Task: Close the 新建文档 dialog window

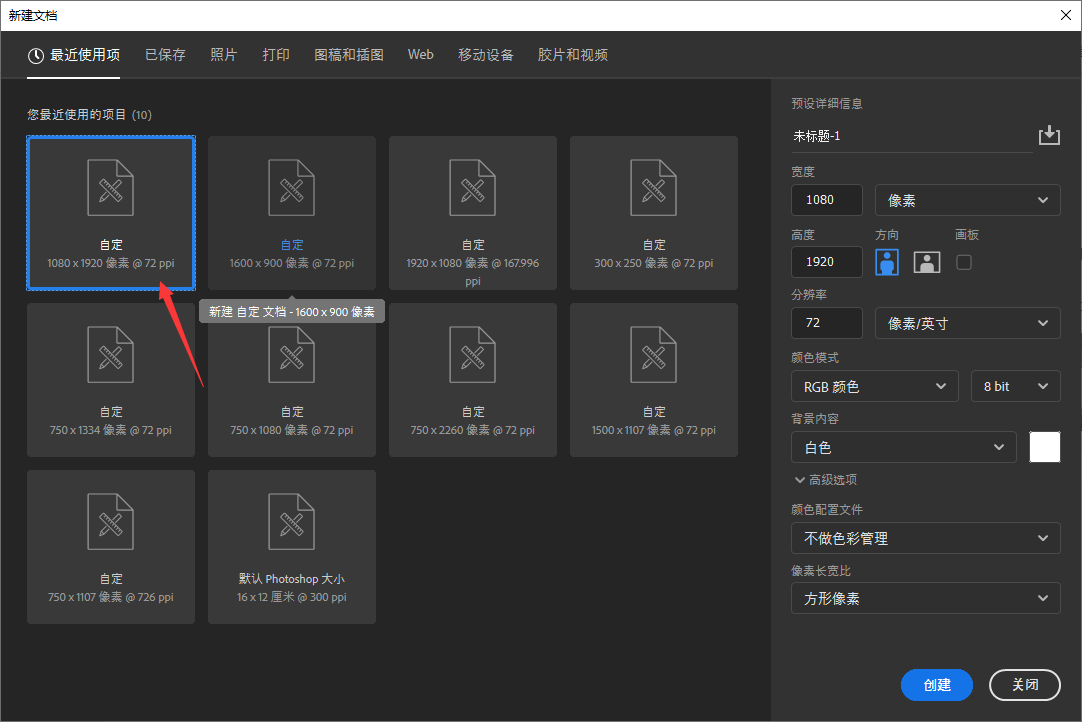Action: click(x=1065, y=15)
